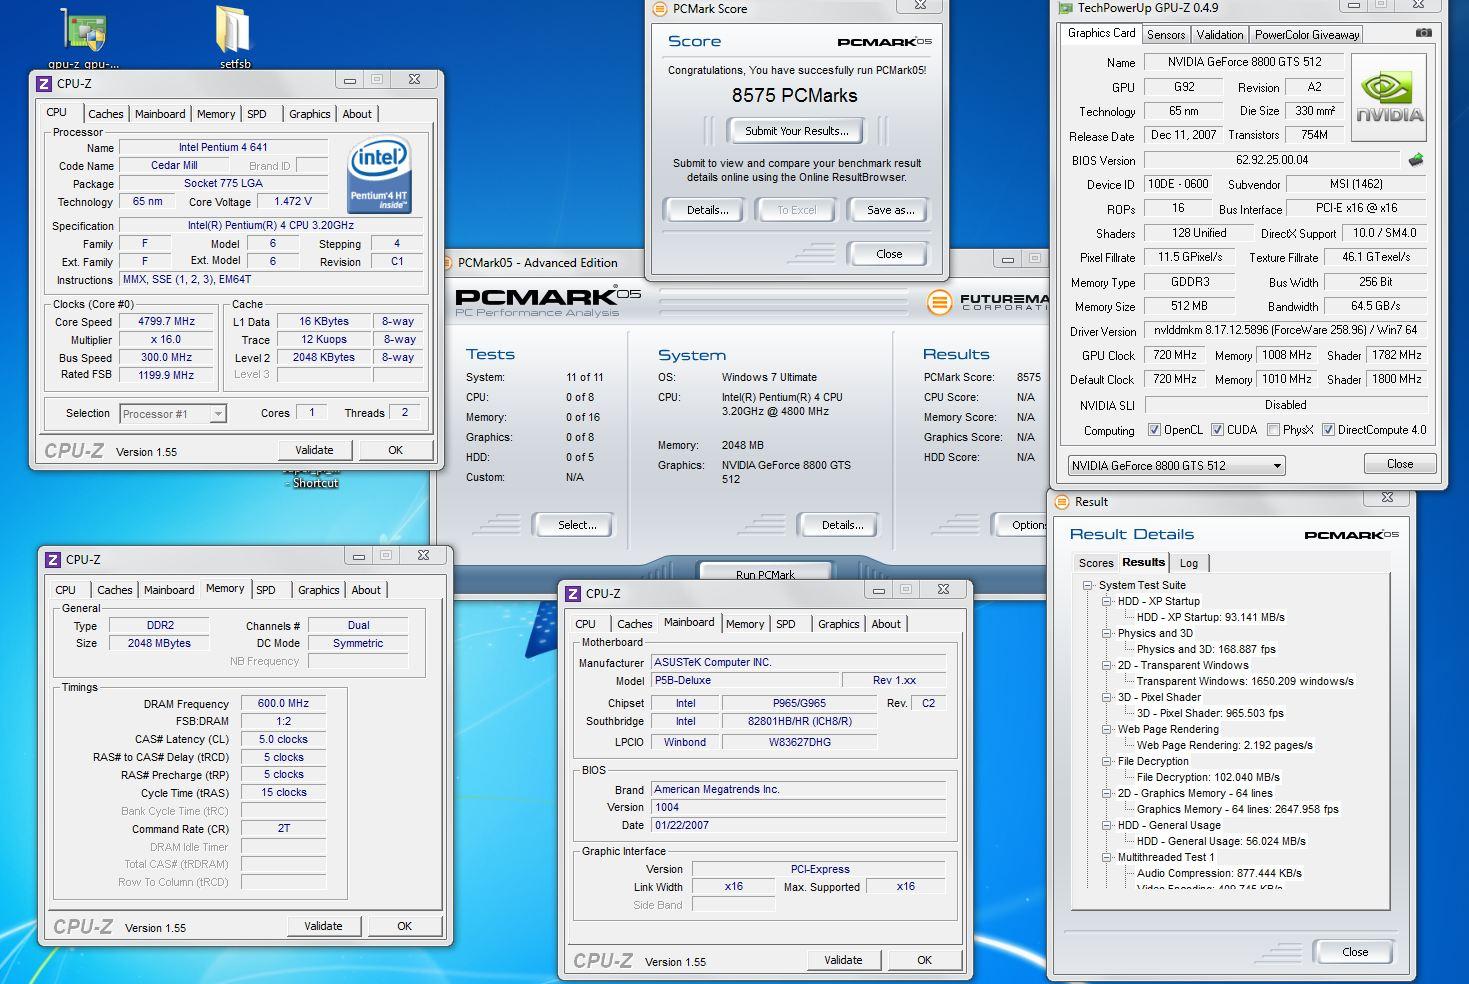Click the Rated FSB 1199.9 MHz value
This screenshot has width=1469, height=984.
point(166,376)
